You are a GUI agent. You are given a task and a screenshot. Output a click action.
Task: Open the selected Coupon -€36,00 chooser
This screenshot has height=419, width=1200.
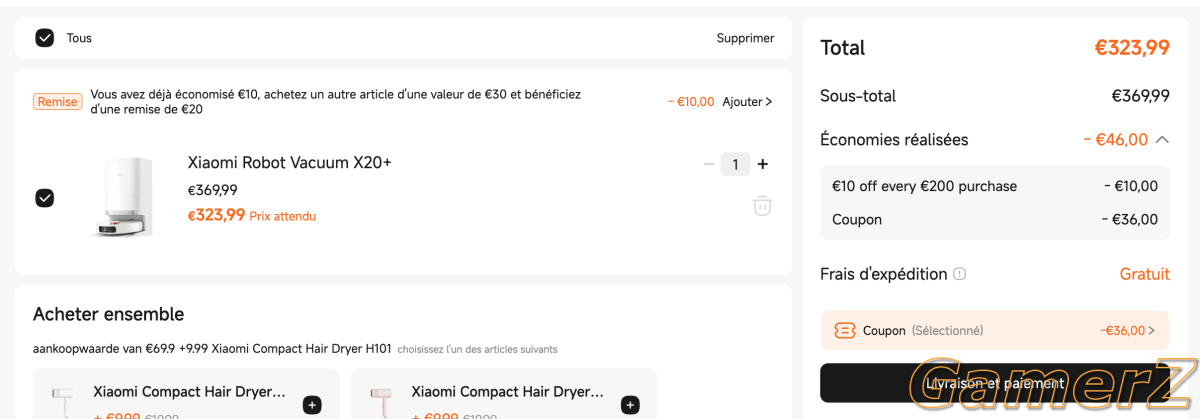tap(995, 330)
